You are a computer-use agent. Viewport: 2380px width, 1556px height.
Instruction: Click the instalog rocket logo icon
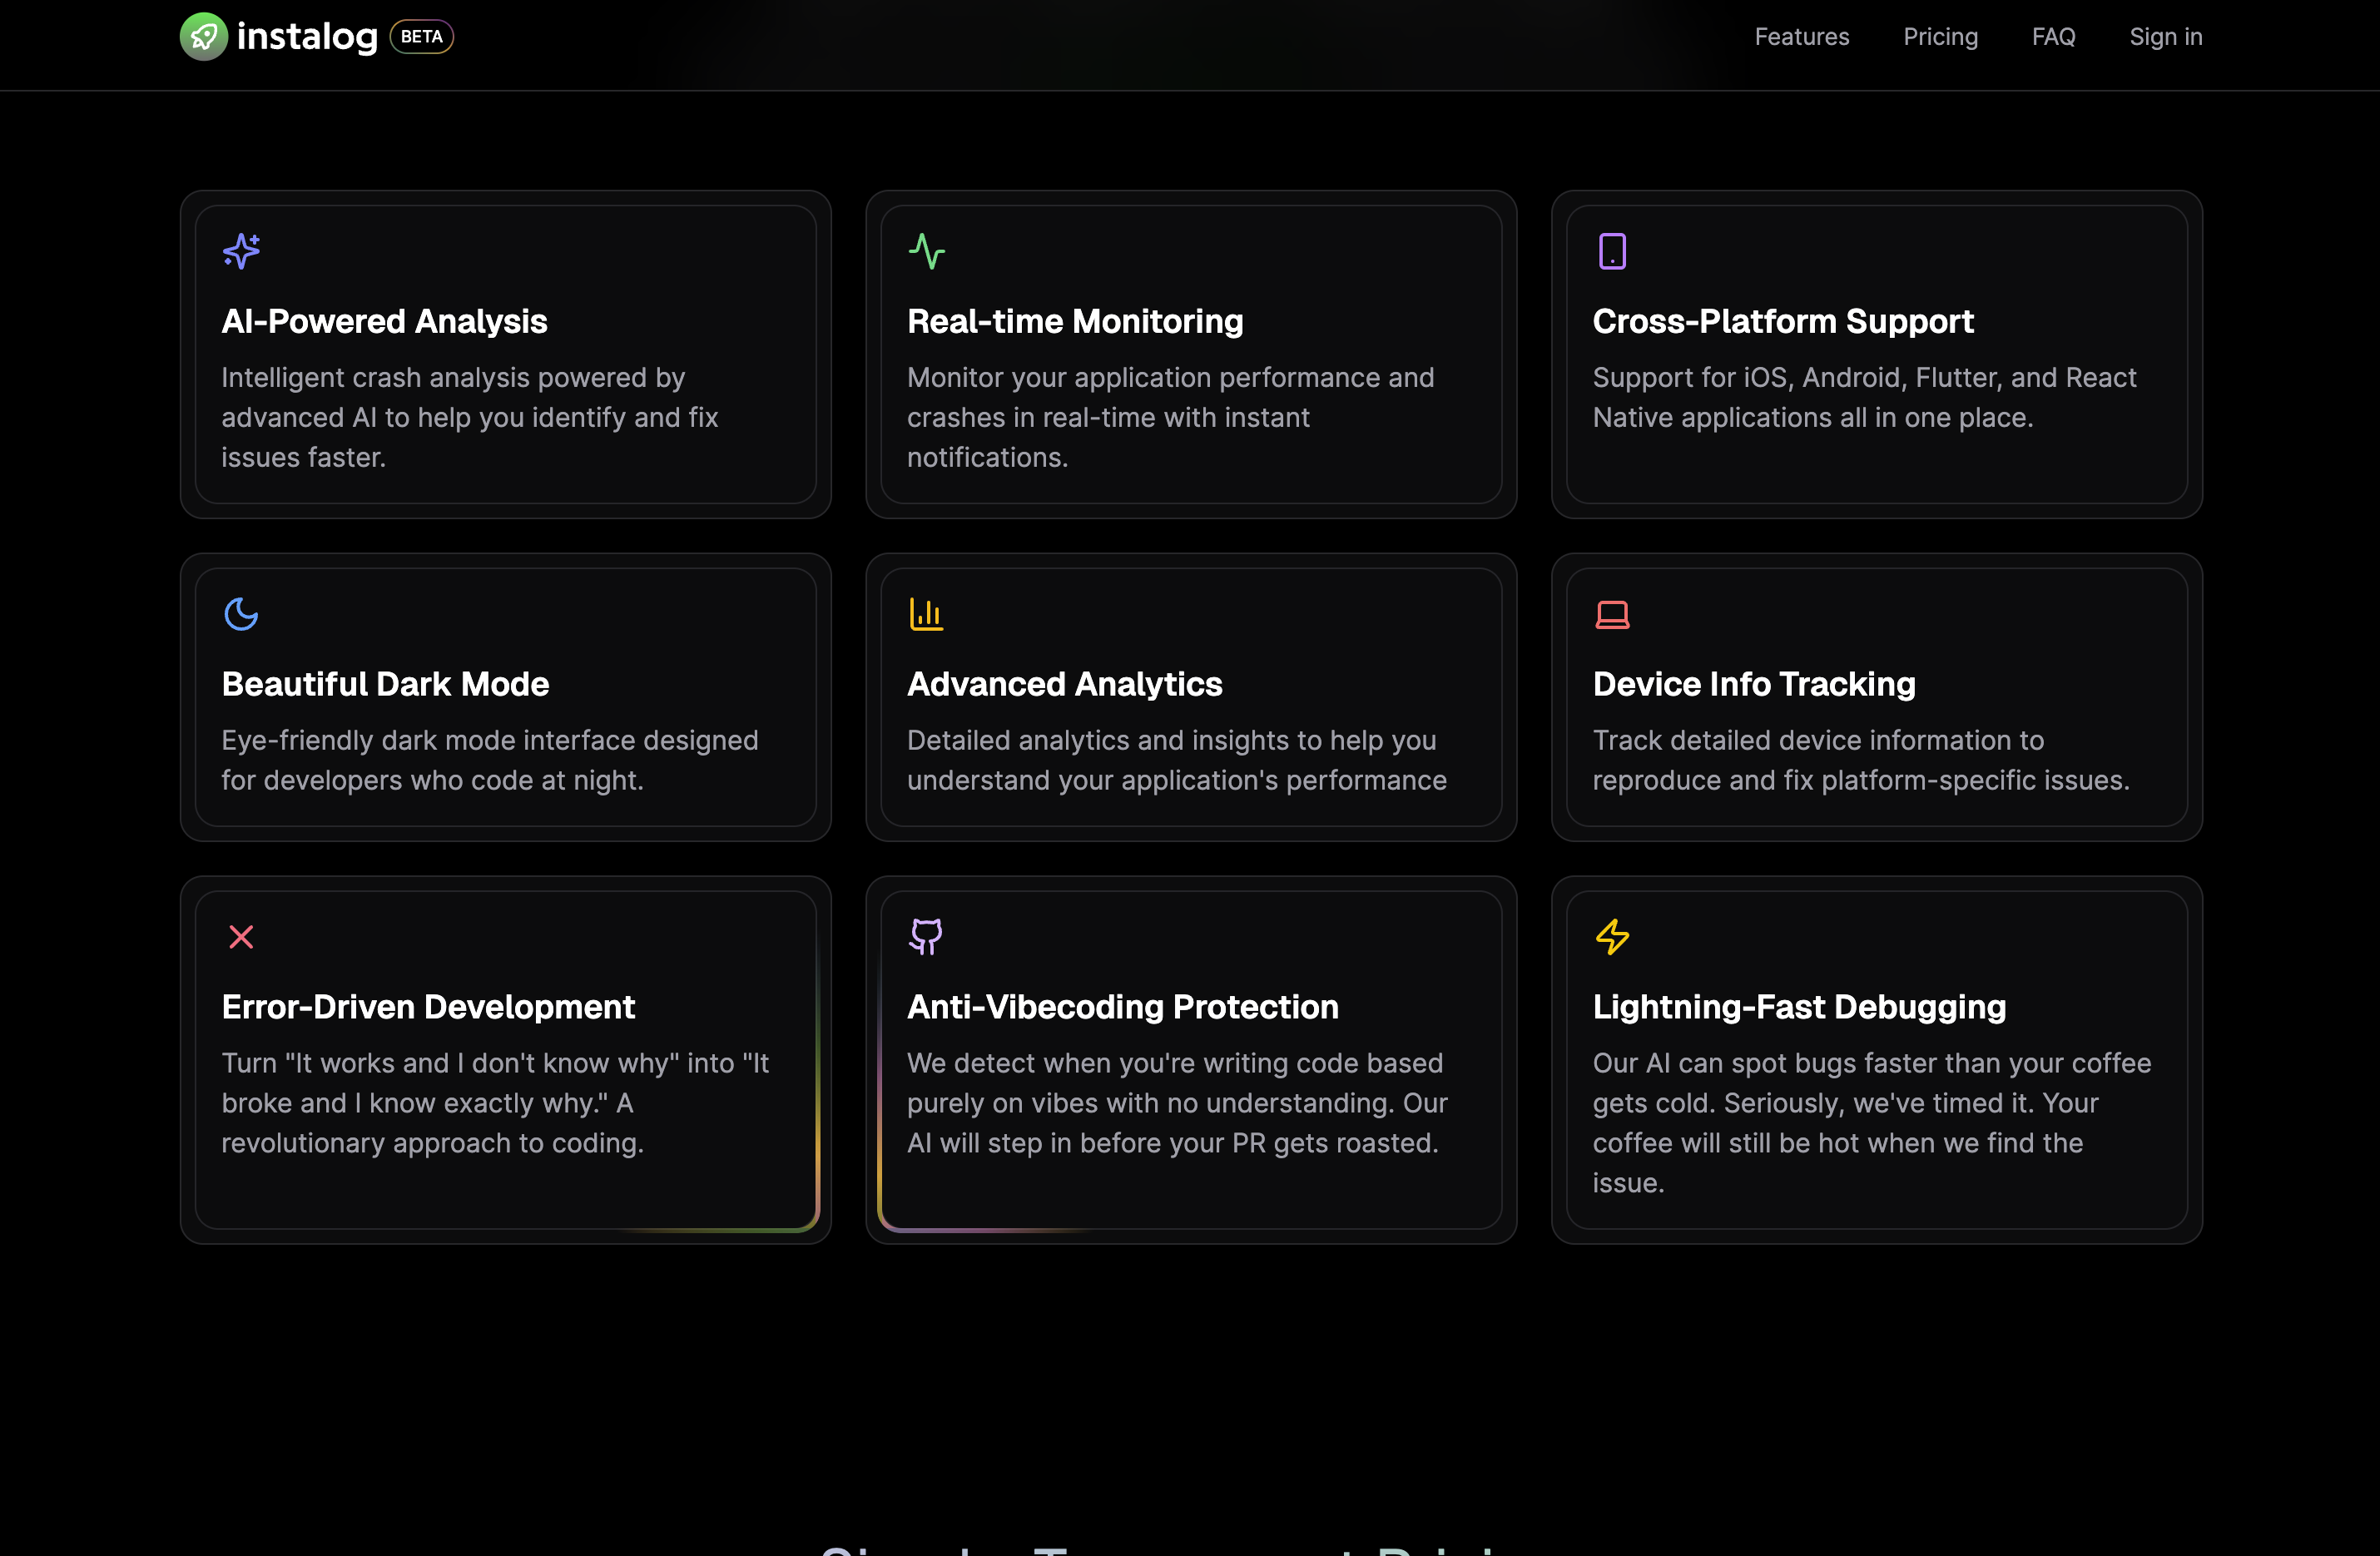click(x=204, y=37)
